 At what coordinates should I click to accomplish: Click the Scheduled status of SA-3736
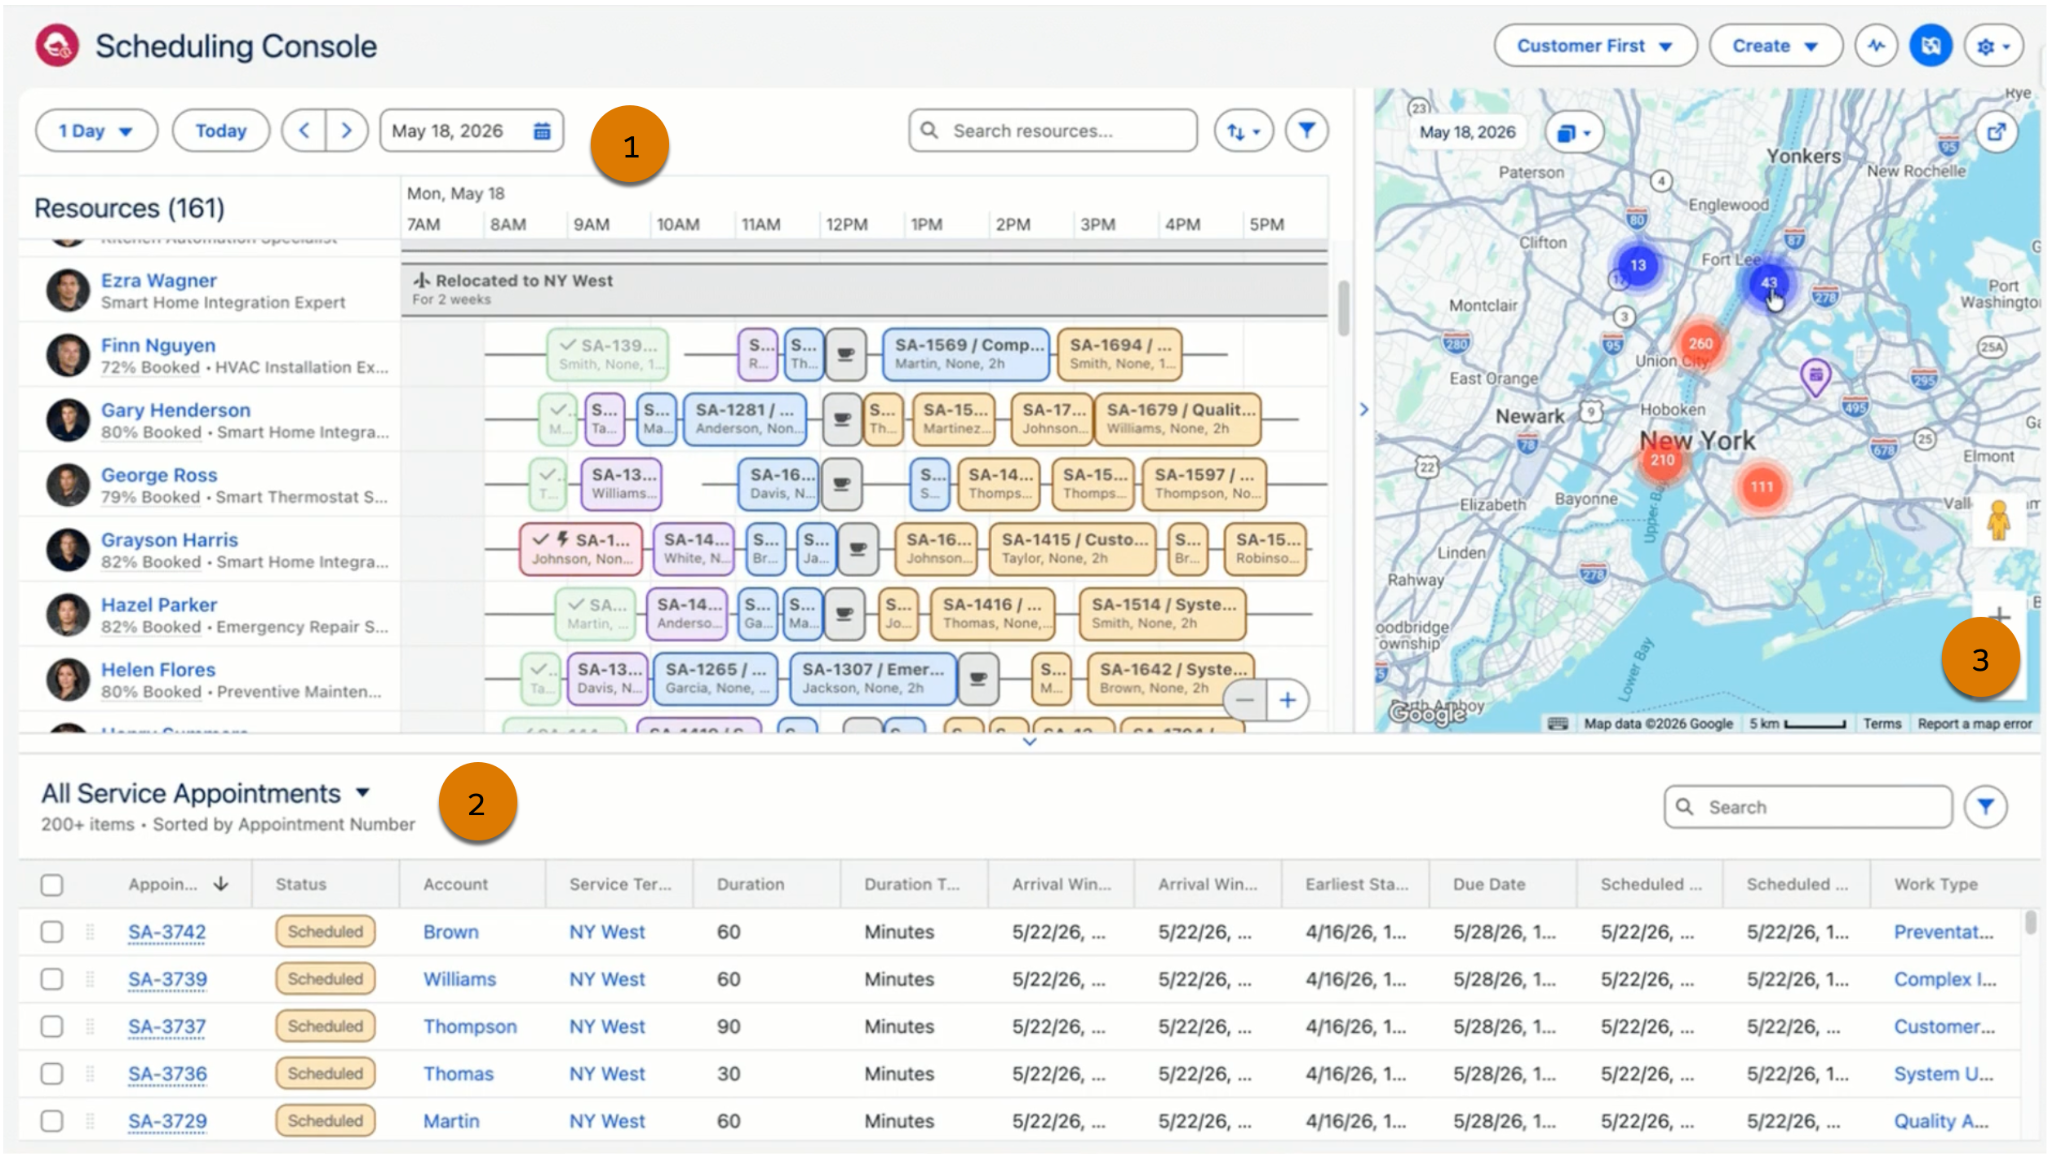click(325, 1074)
